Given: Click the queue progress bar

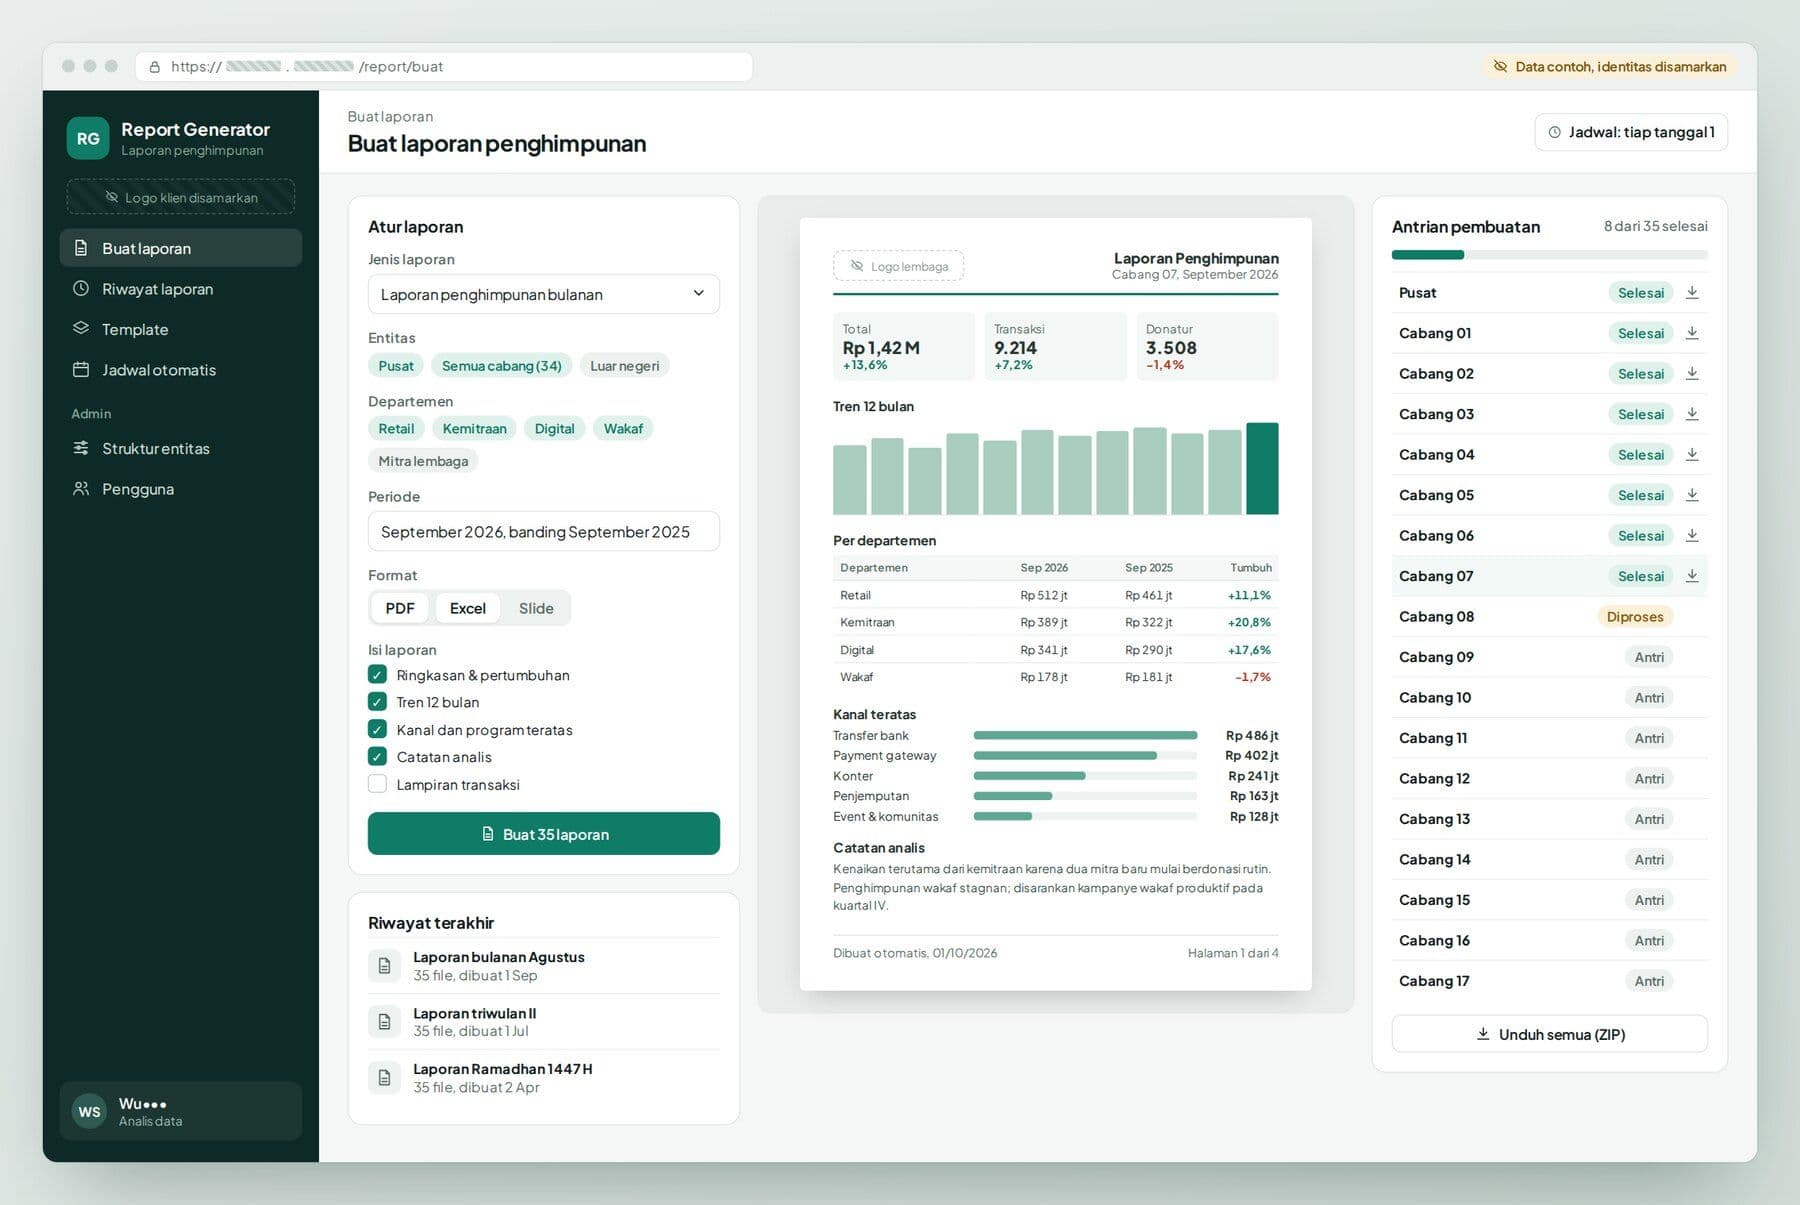Looking at the screenshot, I should [x=1549, y=255].
